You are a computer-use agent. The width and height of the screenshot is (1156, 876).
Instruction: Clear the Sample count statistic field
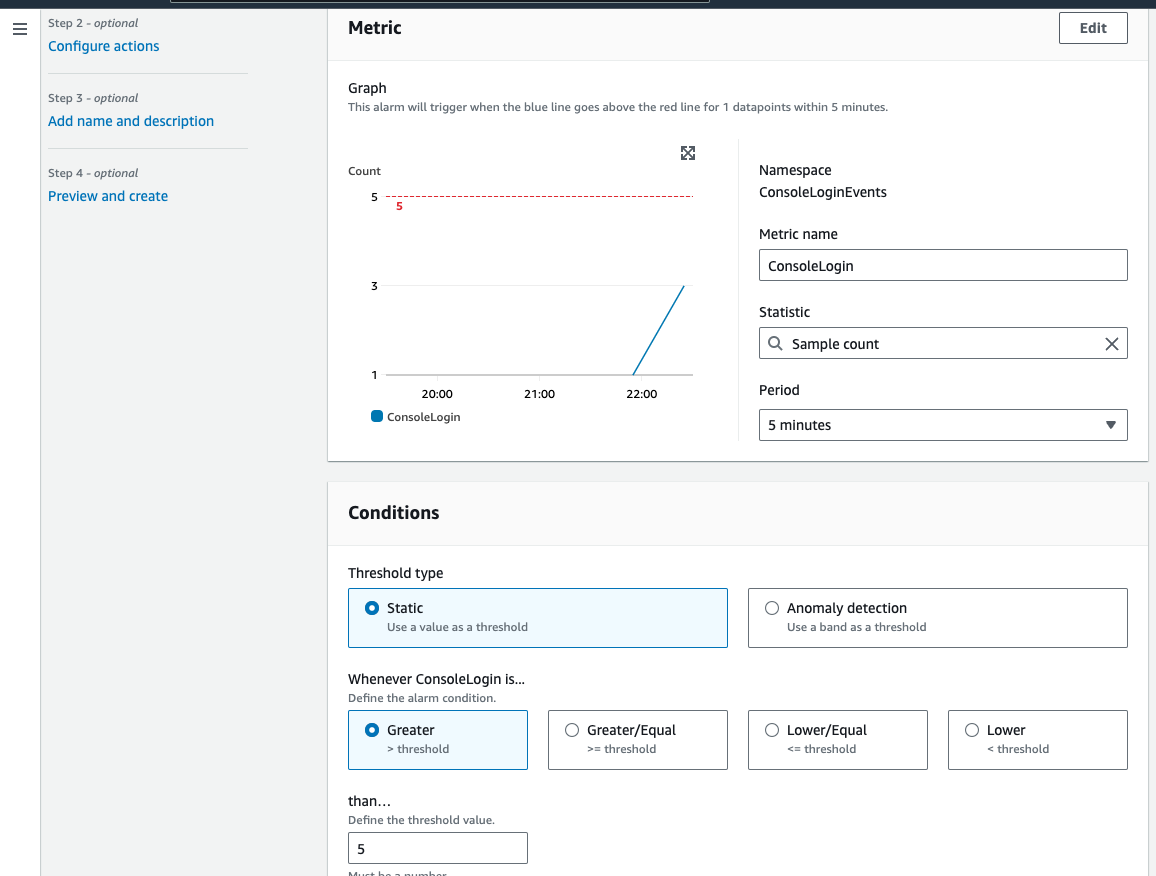pos(1111,344)
